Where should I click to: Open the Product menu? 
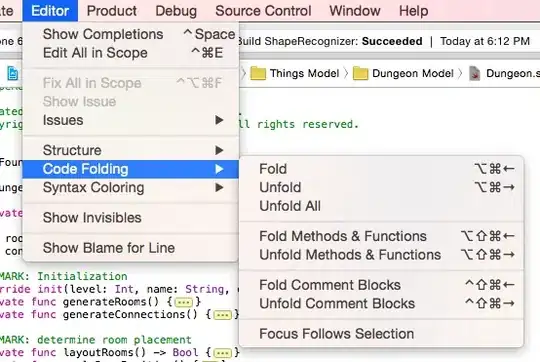tap(112, 11)
